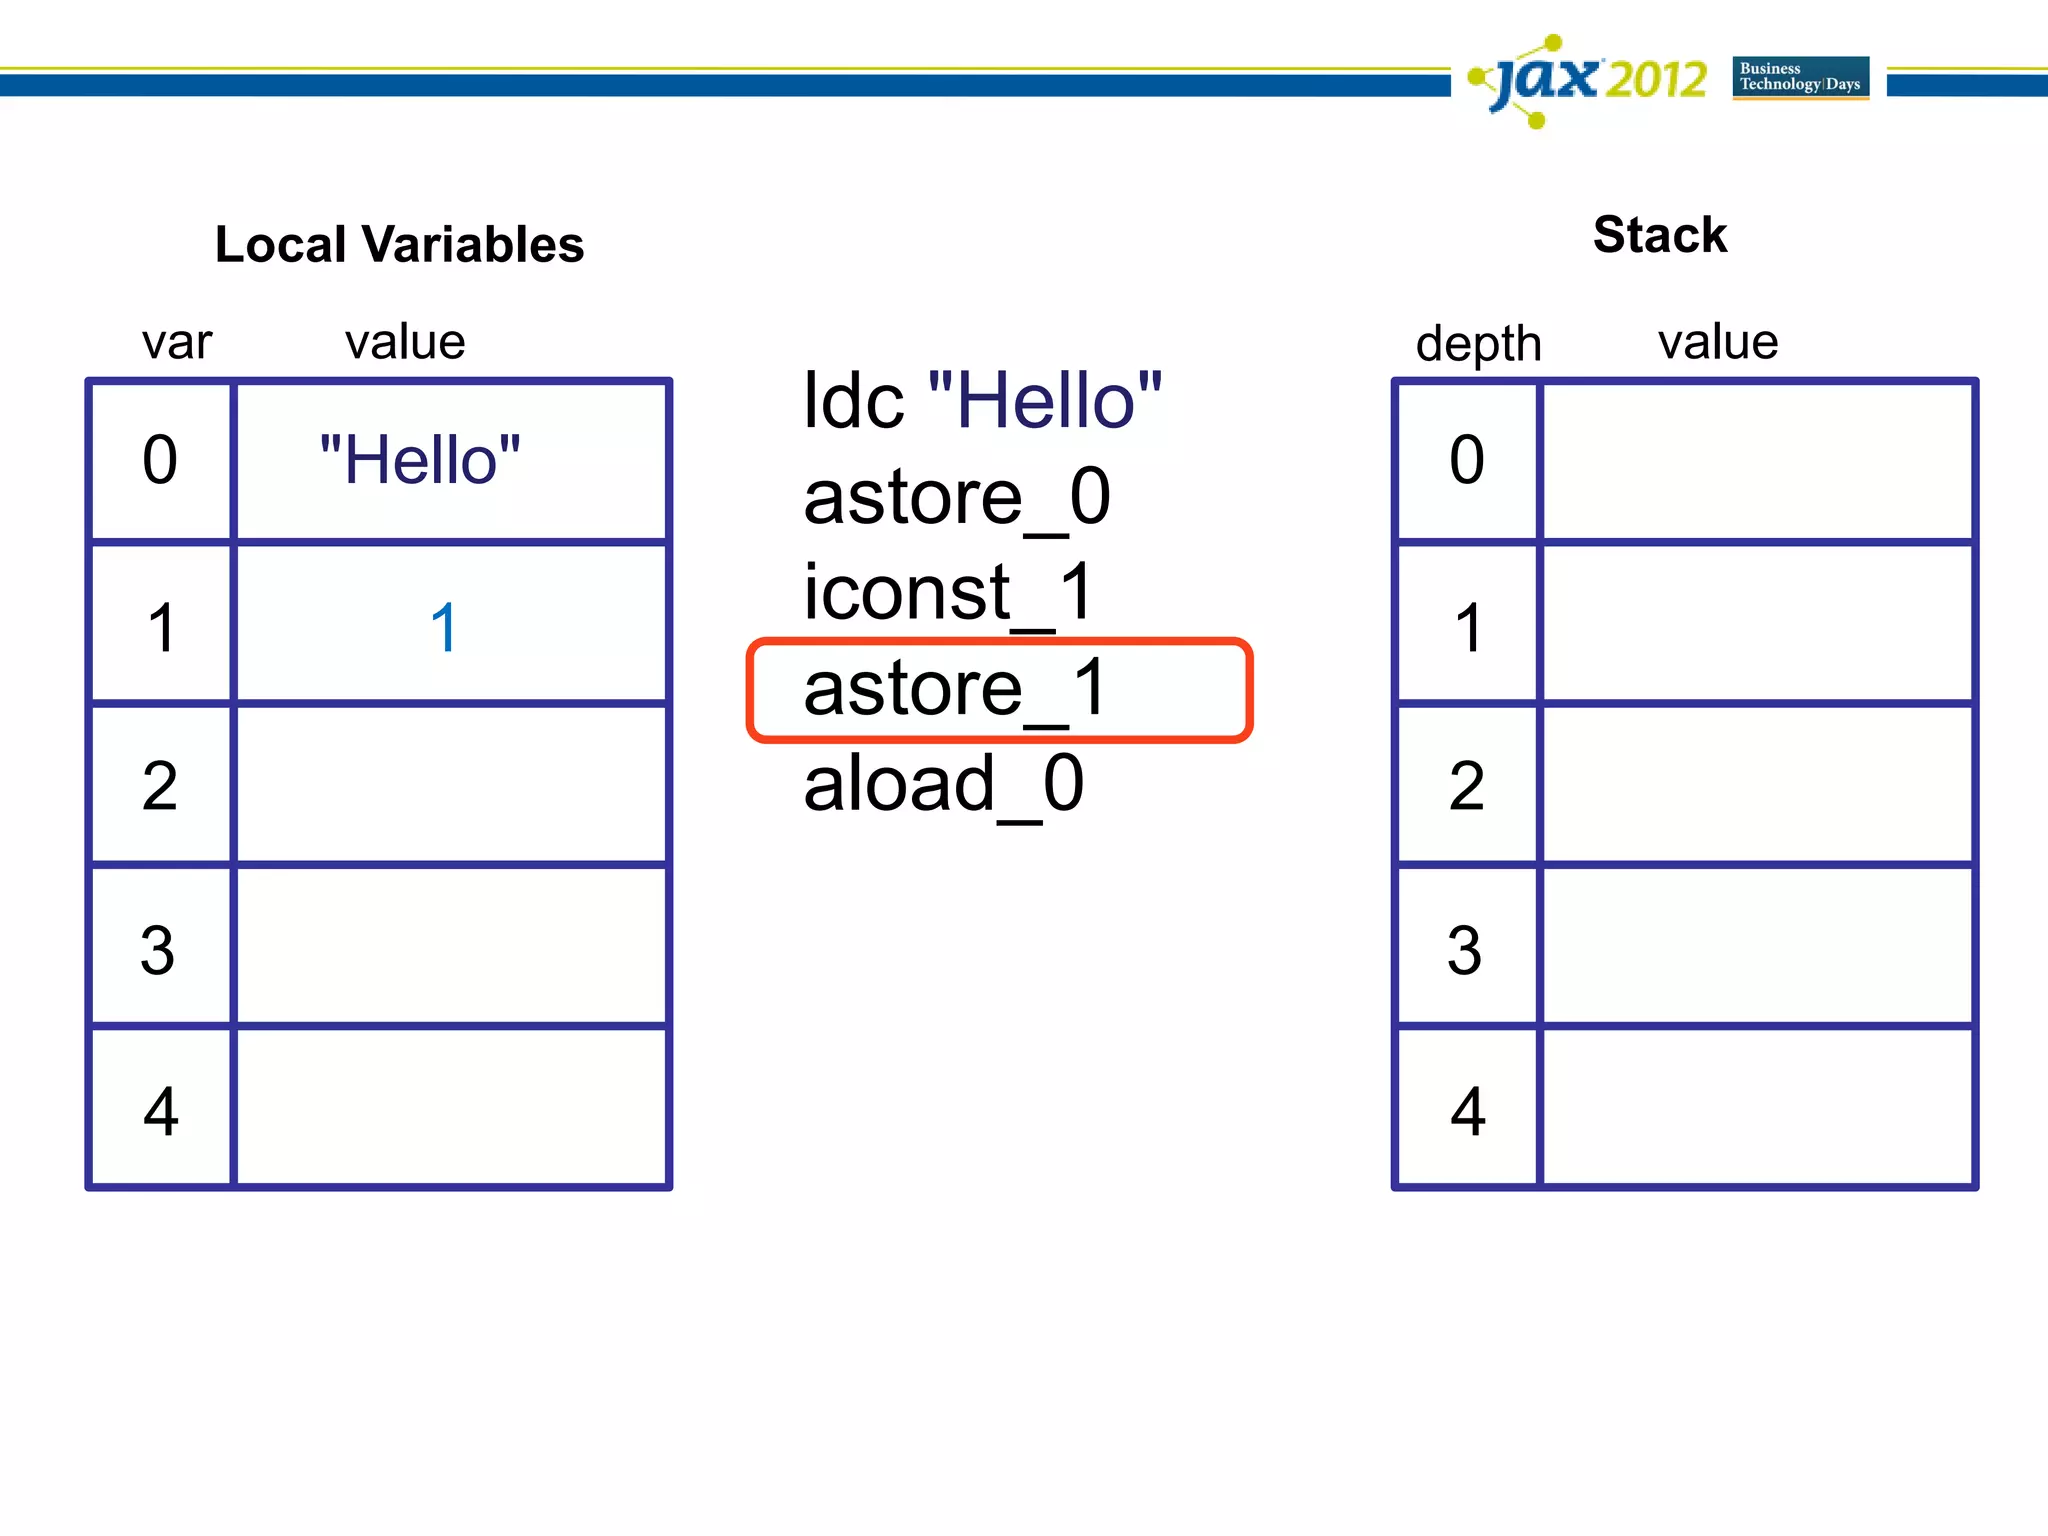Click the blue 1 value in local variable 1
Image resolution: width=2048 pixels, height=1536 pixels.
tap(444, 628)
